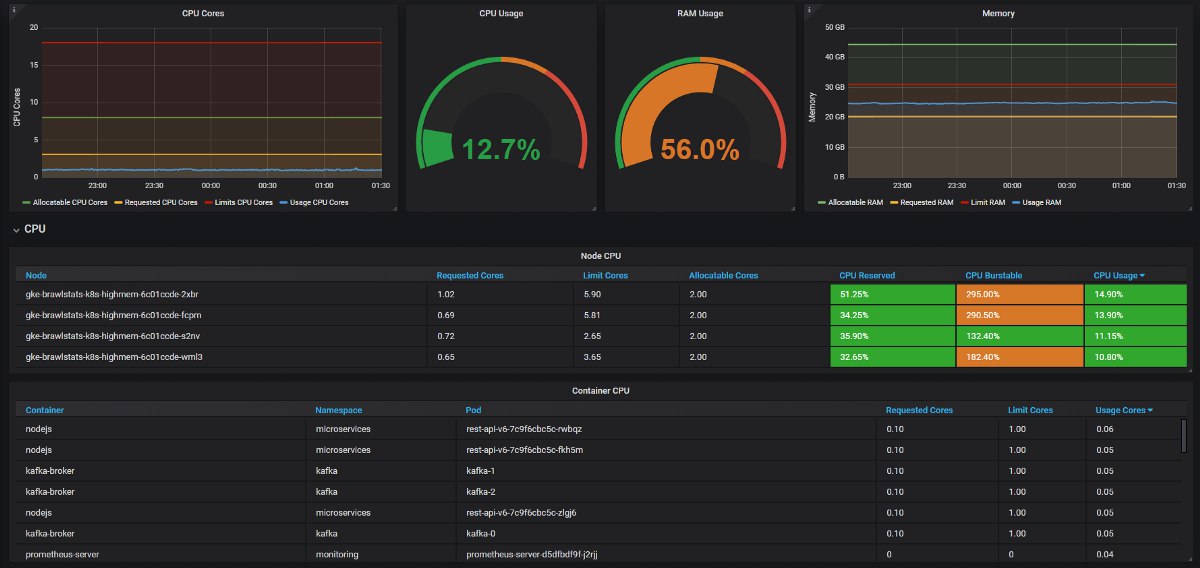Sort Container CPU table by Namespace header

click(x=338, y=410)
